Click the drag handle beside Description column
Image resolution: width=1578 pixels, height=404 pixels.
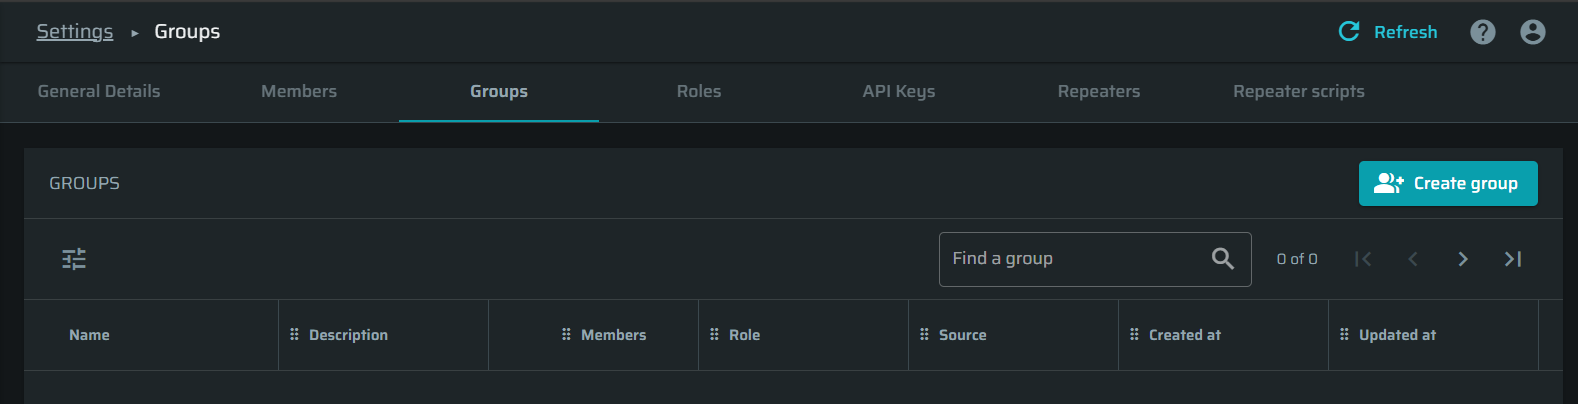click(x=294, y=334)
